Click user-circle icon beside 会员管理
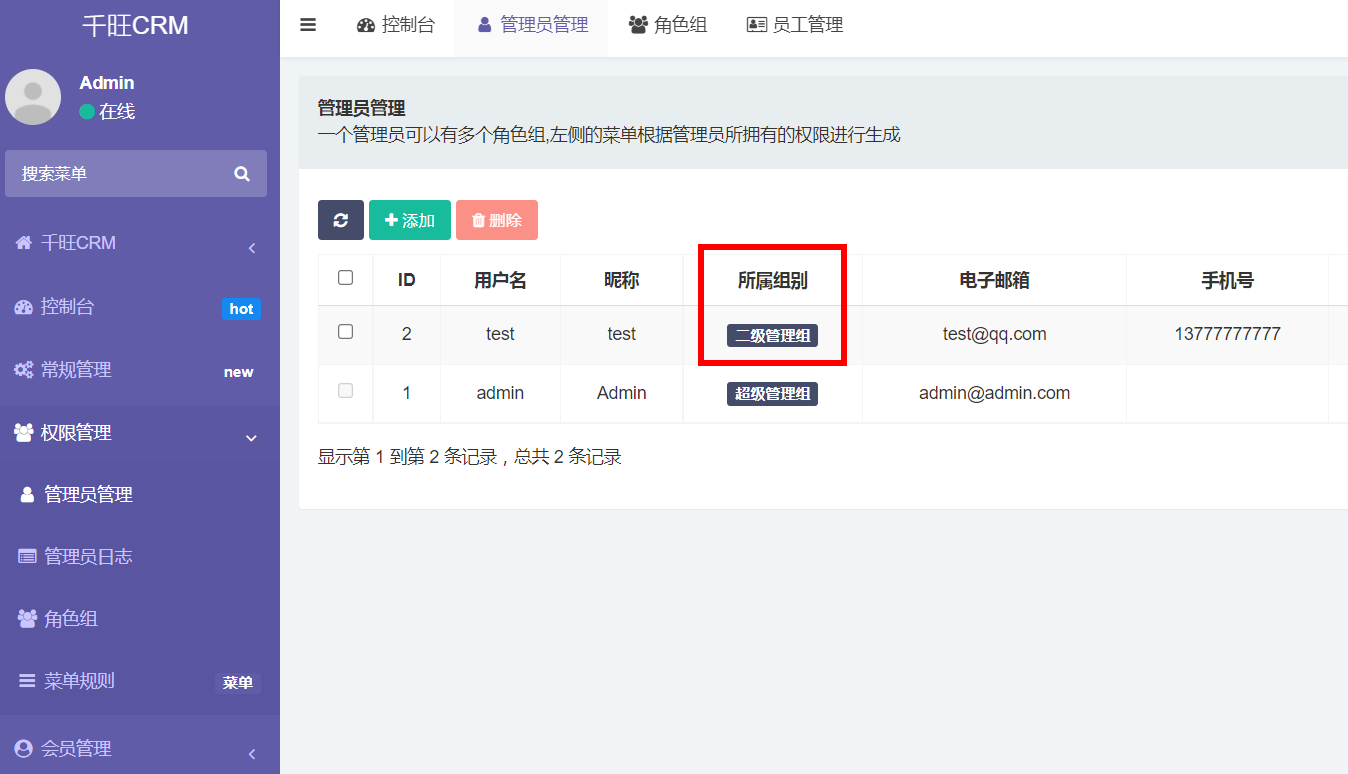Viewport: 1348px width, 774px height. 24,748
